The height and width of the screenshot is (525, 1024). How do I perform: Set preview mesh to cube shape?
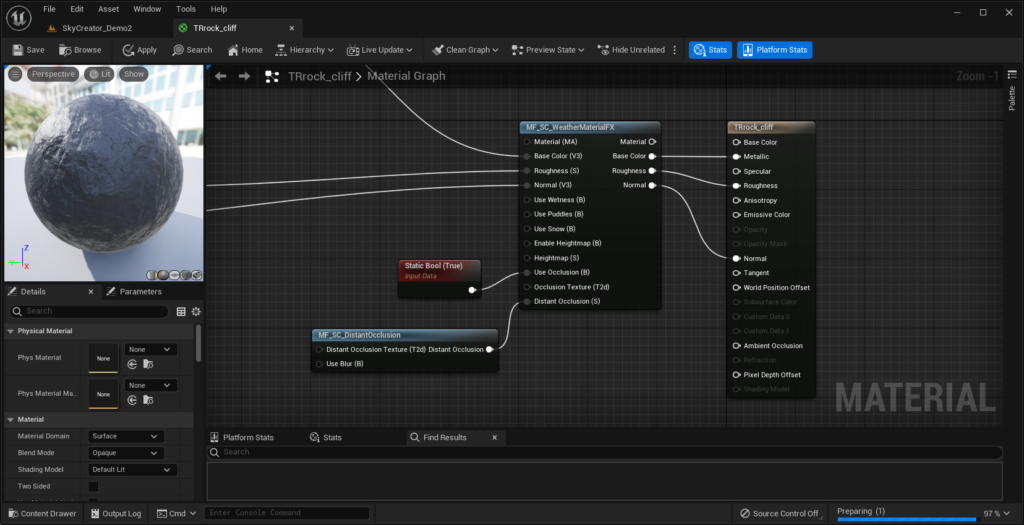[185, 275]
